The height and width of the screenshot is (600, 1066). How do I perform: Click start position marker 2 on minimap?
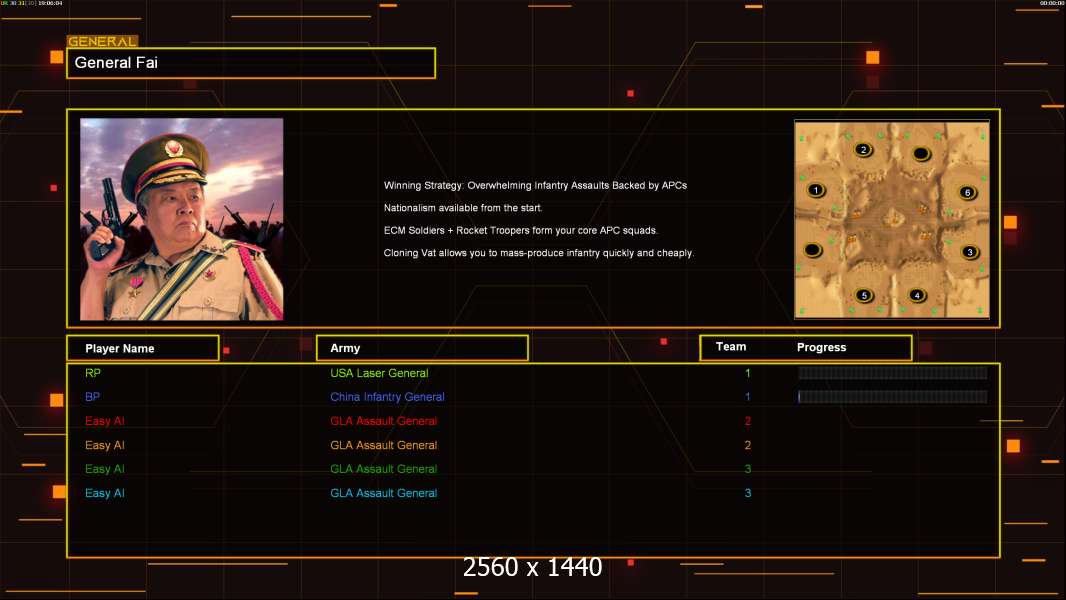pos(863,149)
